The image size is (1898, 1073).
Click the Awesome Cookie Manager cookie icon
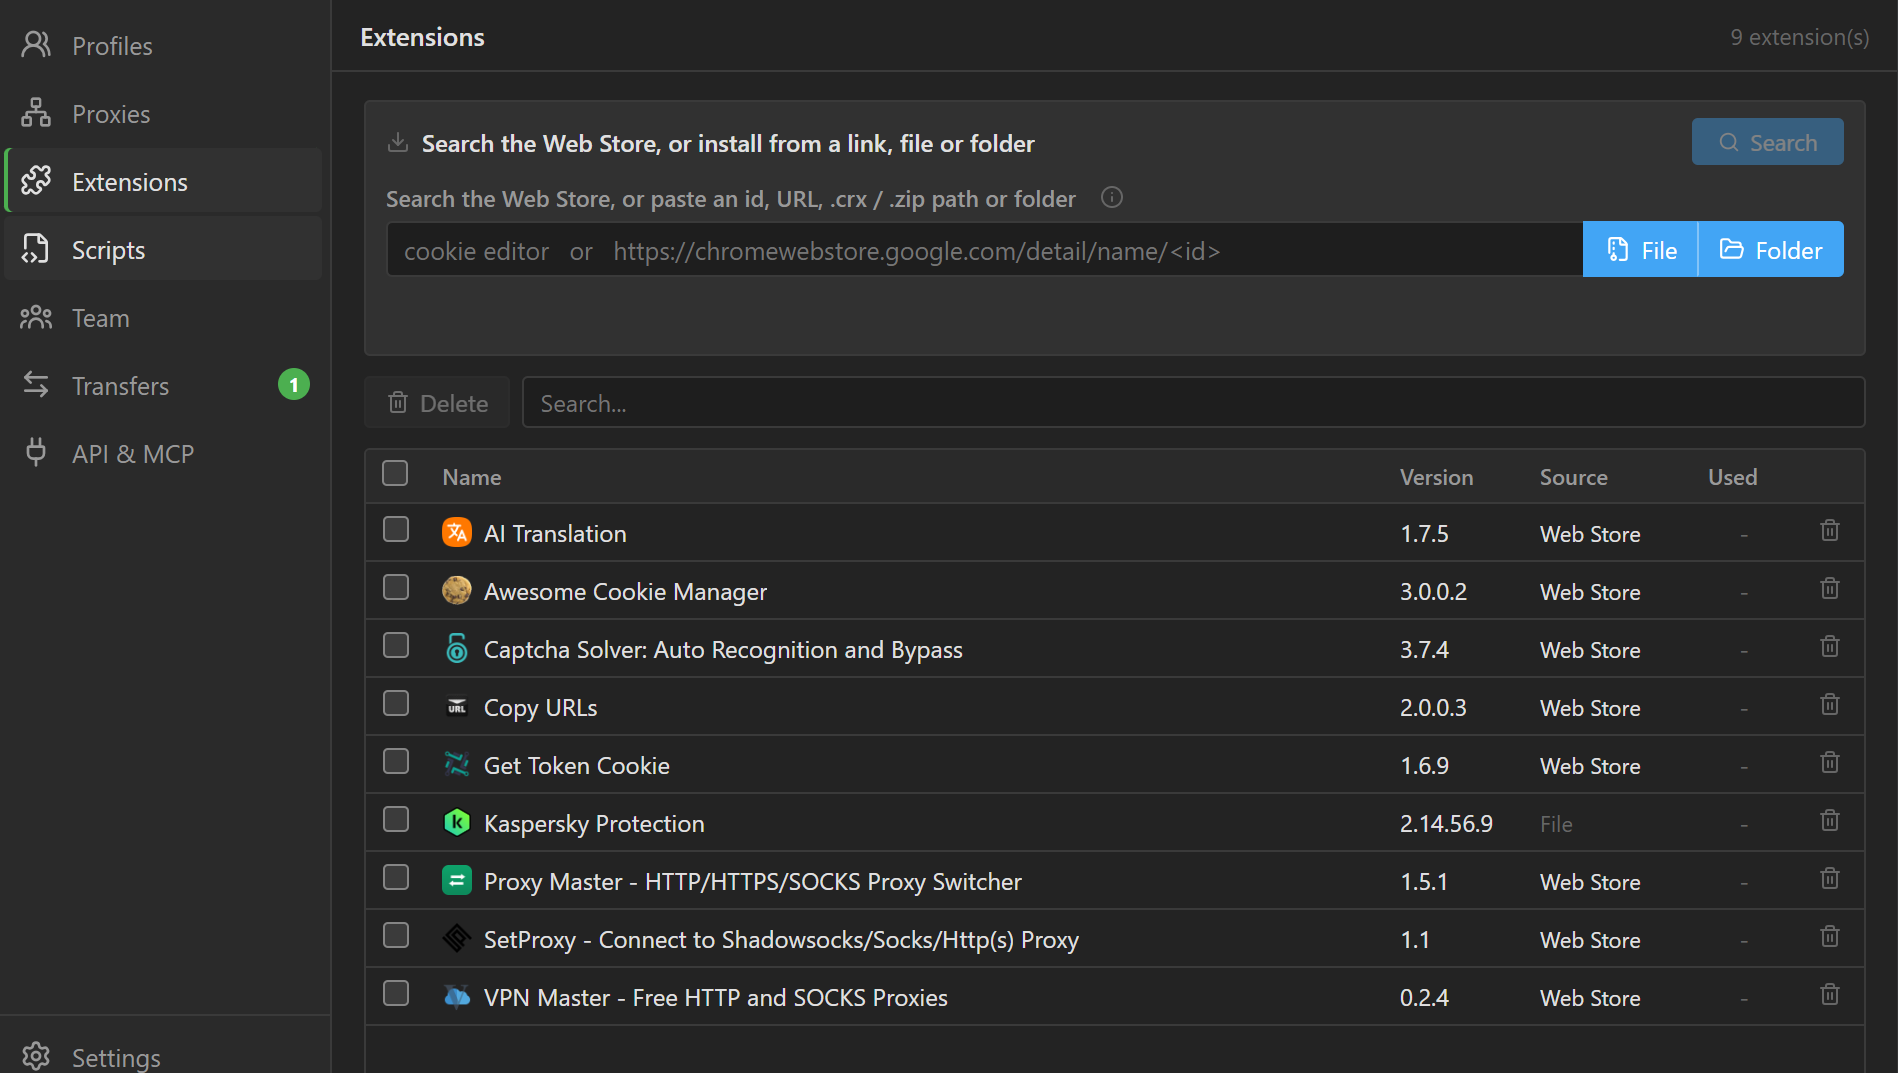click(457, 590)
